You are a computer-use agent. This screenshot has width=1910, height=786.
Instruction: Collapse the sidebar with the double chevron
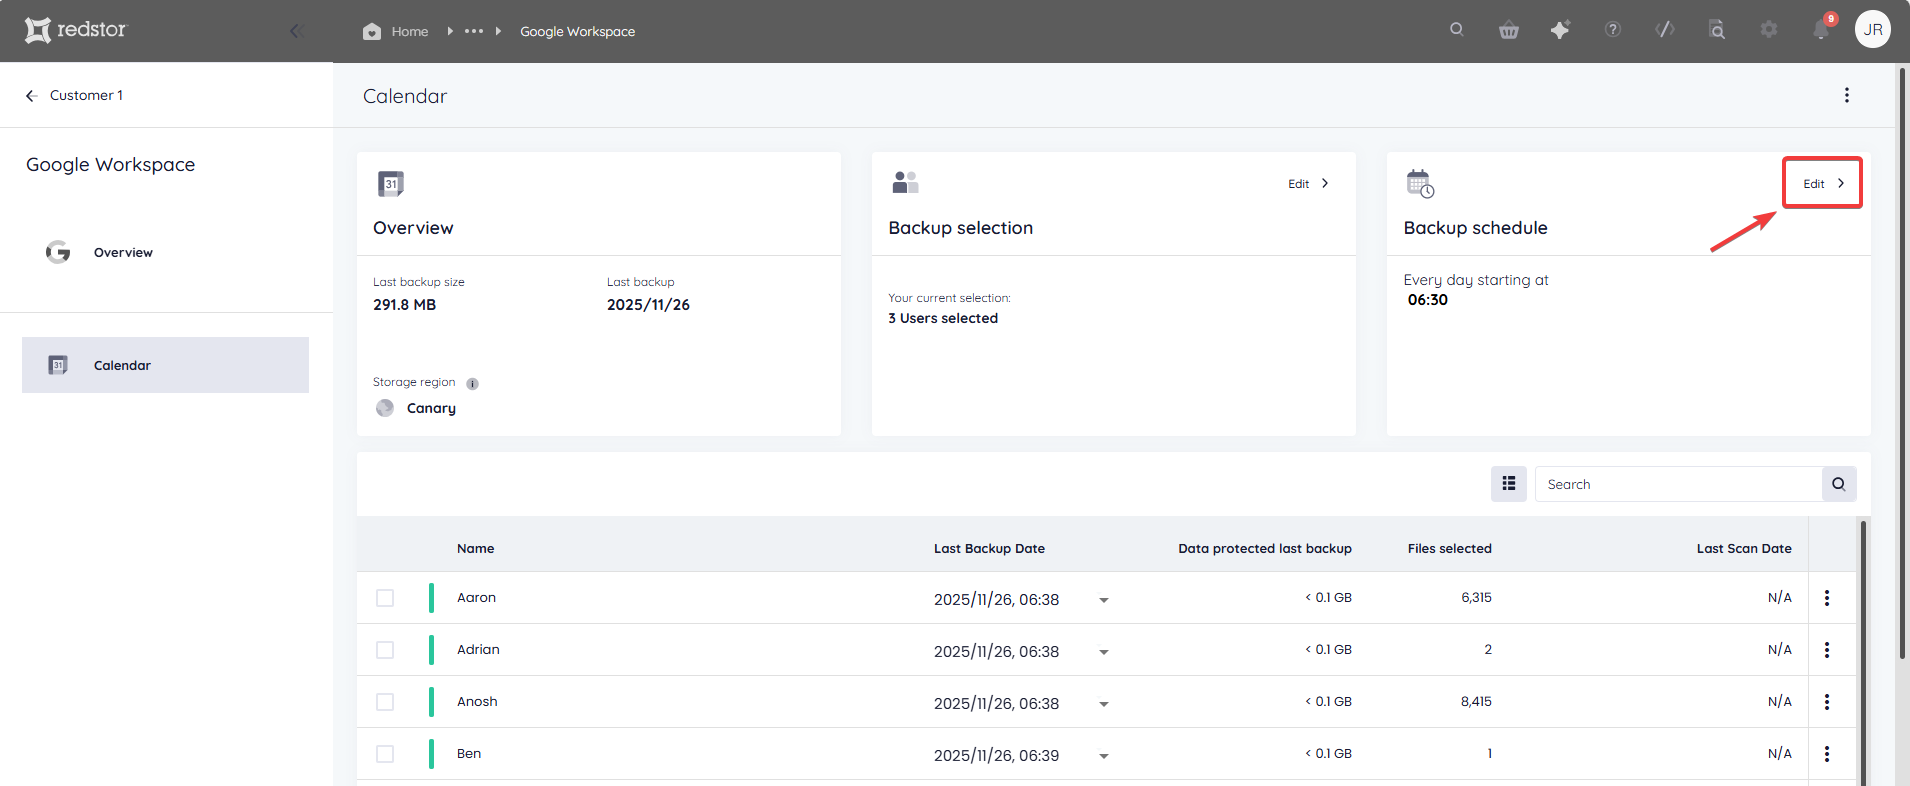tap(297, 31)
